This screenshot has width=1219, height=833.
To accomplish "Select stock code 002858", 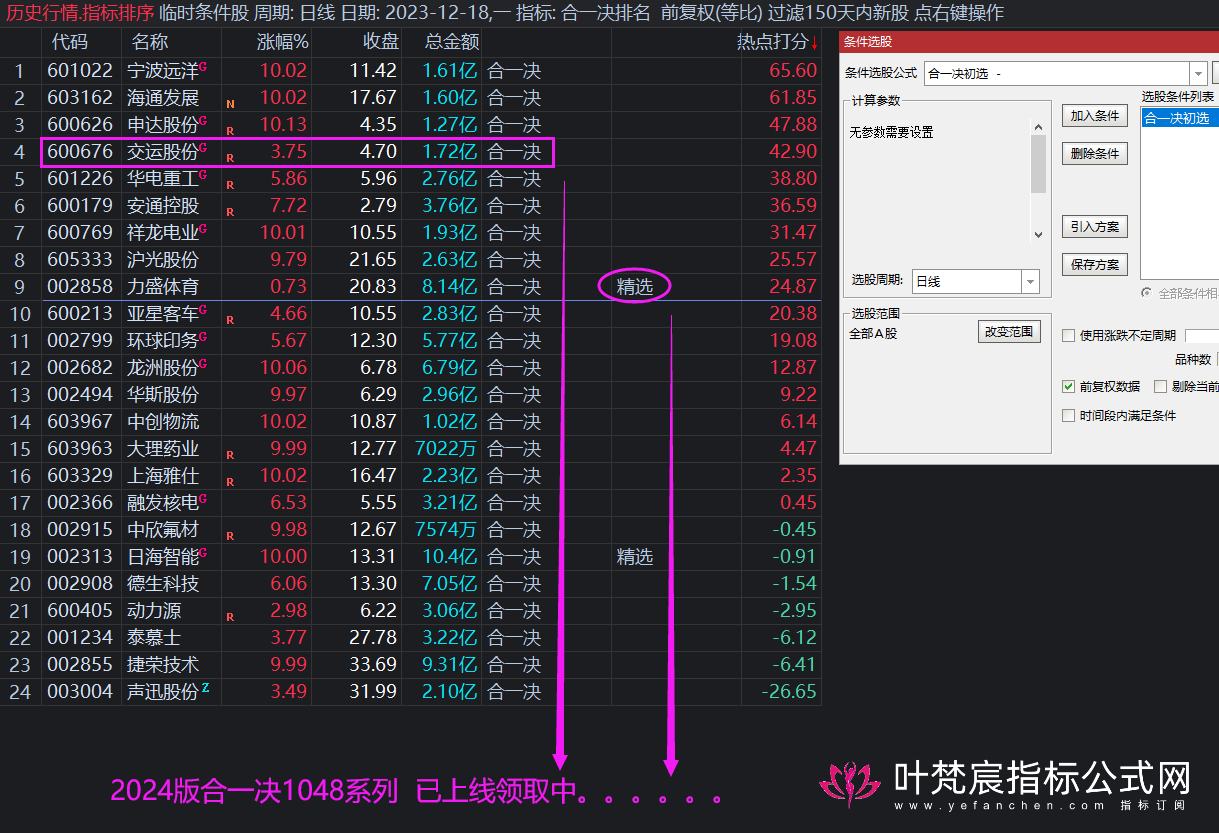I will tap(82, 287).
